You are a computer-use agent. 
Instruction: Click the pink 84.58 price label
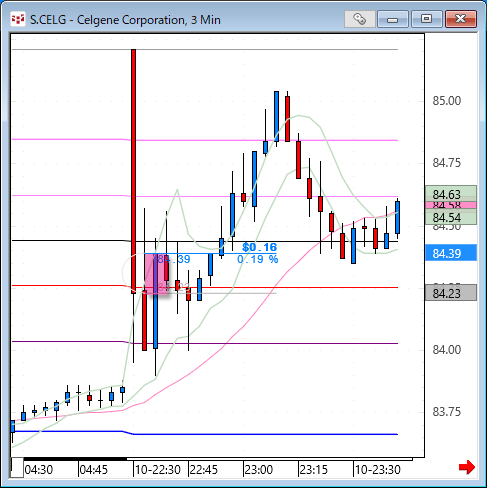tap(451, 205)
